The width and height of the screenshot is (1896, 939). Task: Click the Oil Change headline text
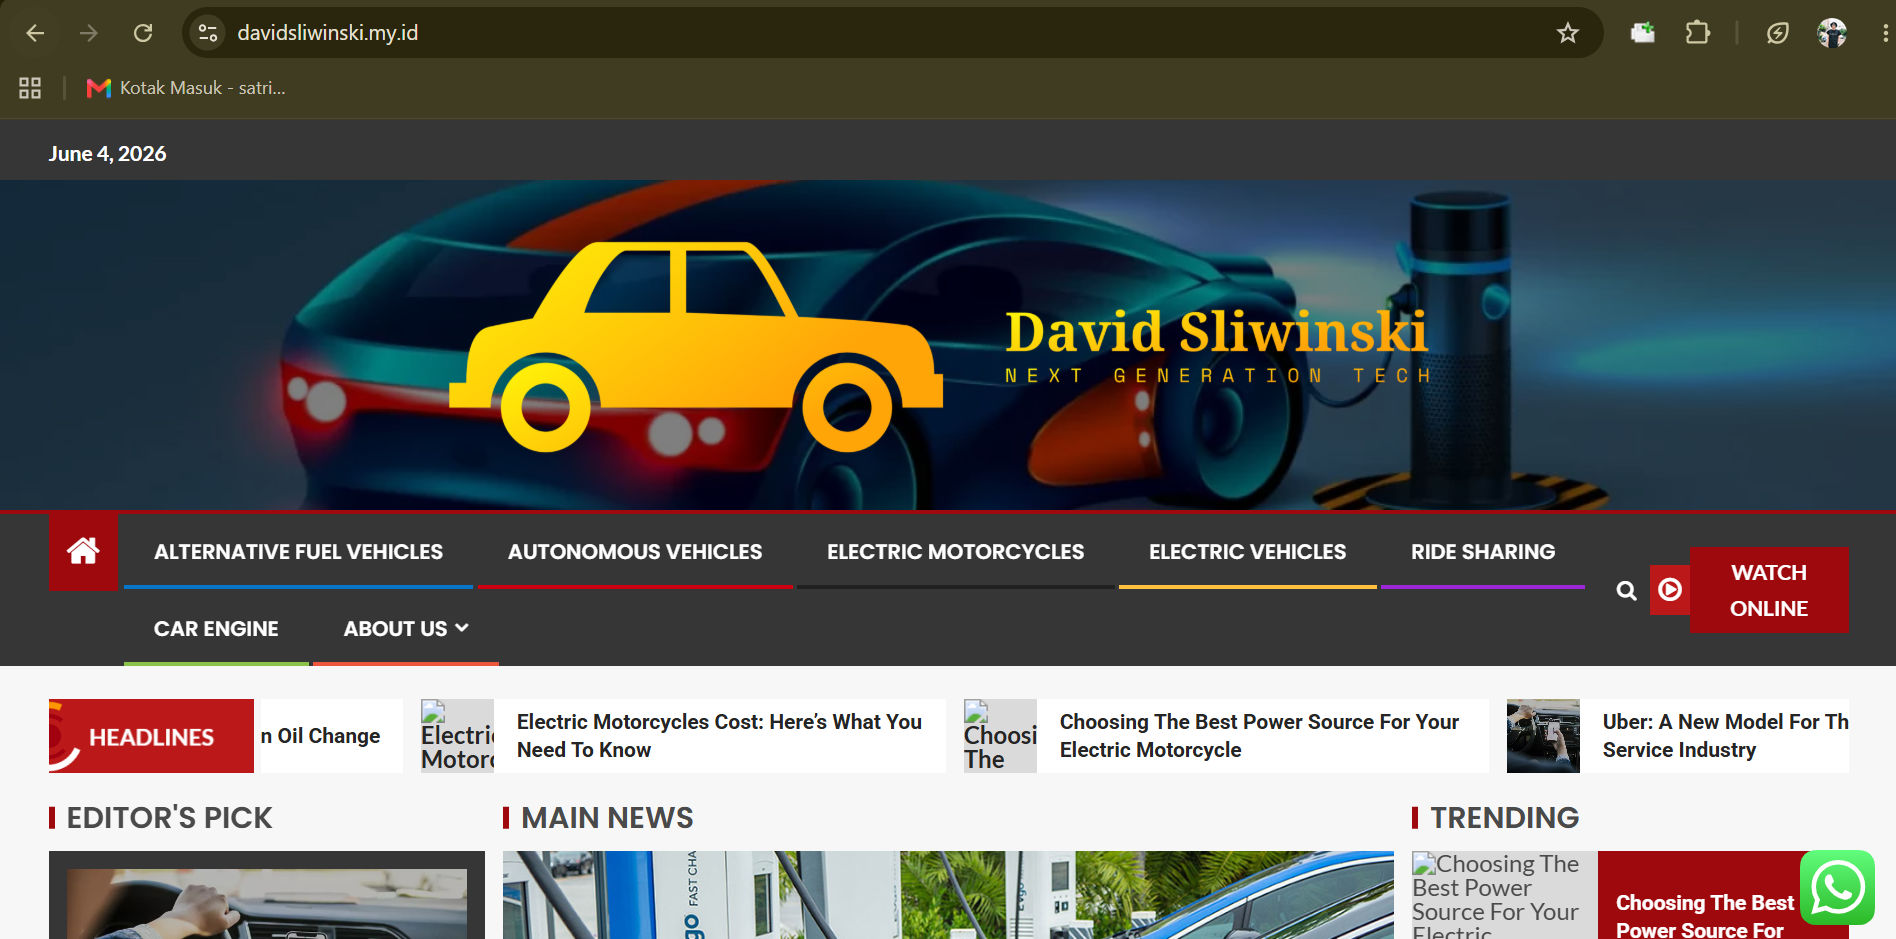(321, 736)
